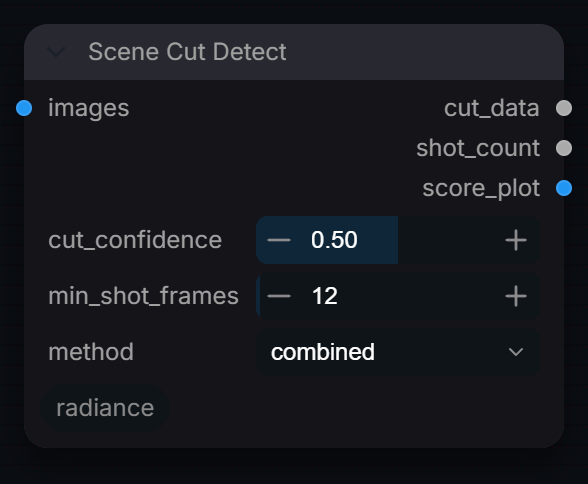This screenshot has width=588, height=484.
Task: Click the images input label
Action: tap(89, 108)
